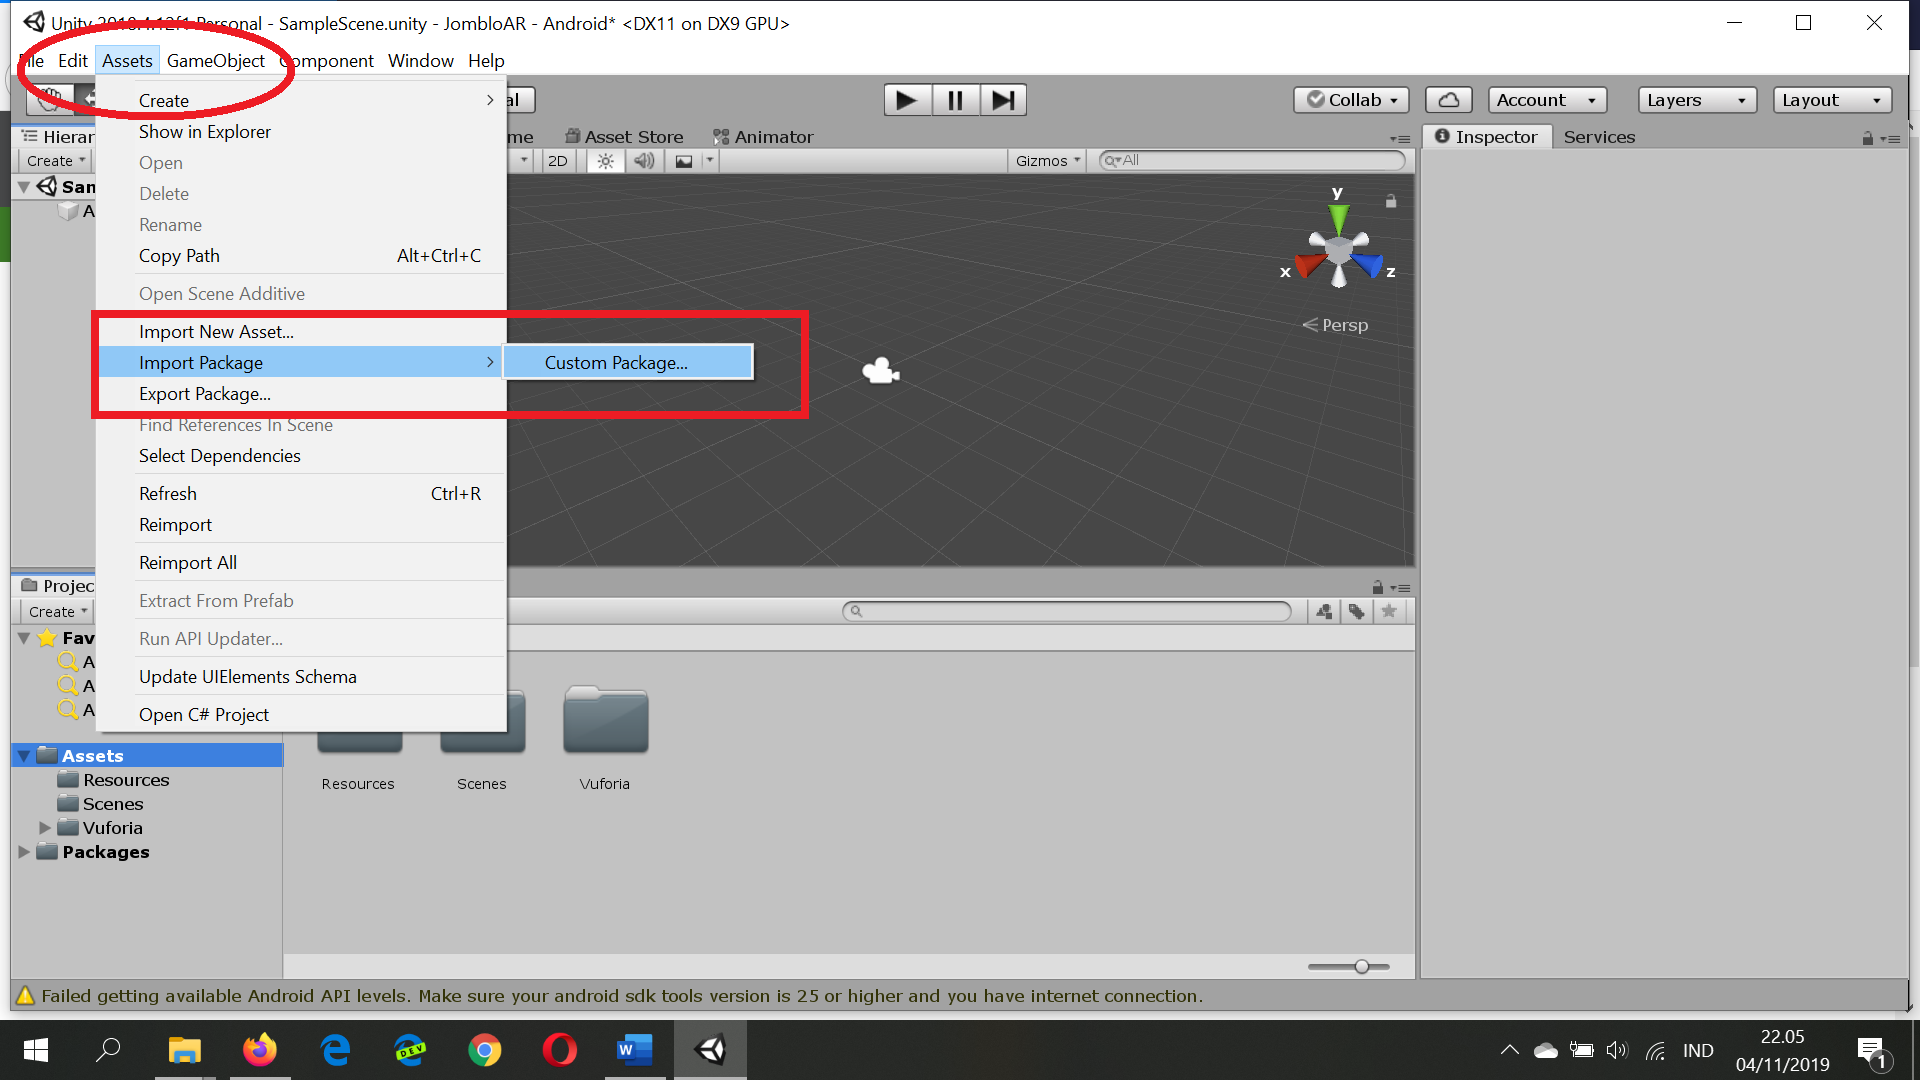Screen dimensions: 1920x1080
Task: Toggle scene audio speaker icon
Action: tap(644, 161)
